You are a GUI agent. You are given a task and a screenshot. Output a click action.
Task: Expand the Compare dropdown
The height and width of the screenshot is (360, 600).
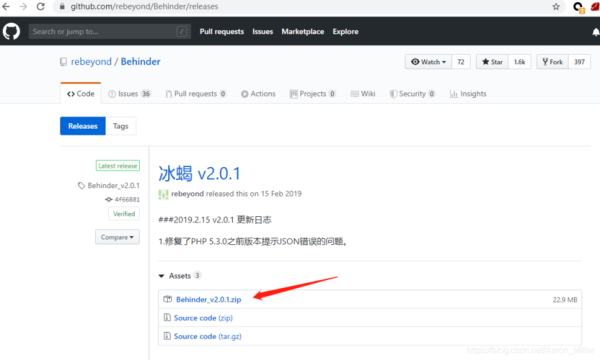tap(117, 237)
